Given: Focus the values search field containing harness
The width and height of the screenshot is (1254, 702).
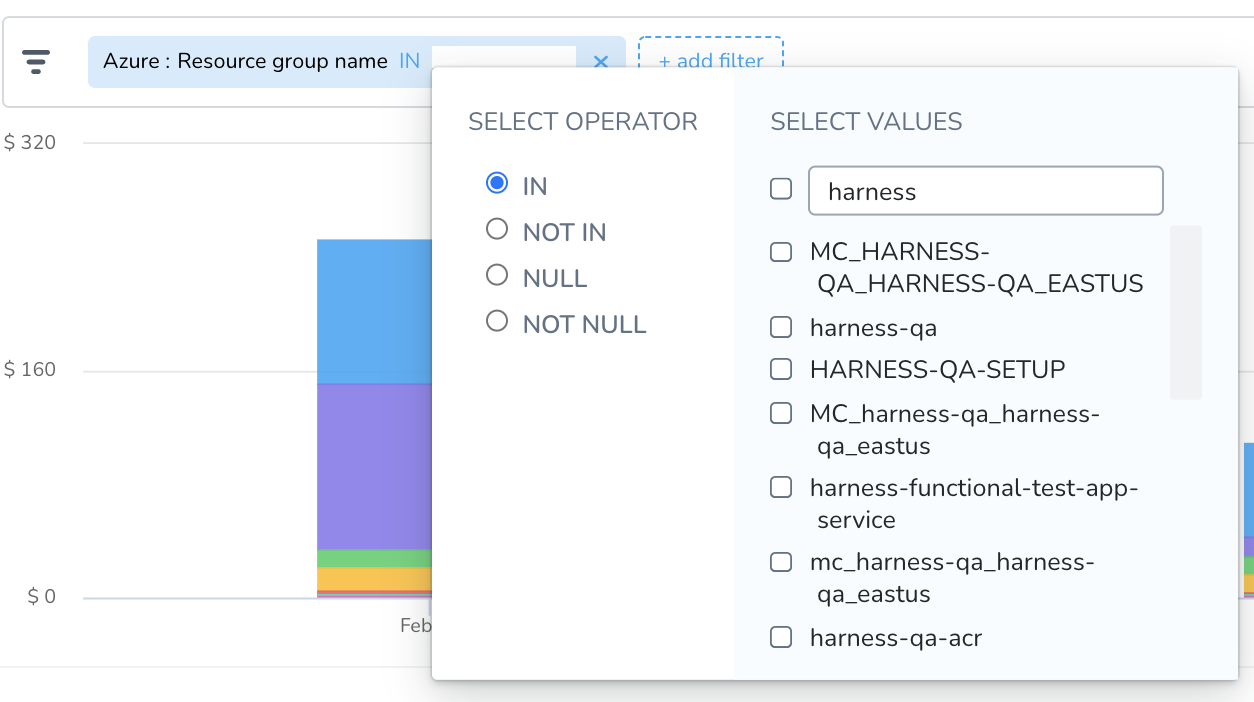Looking at the screenshot, I should point(985,191).
